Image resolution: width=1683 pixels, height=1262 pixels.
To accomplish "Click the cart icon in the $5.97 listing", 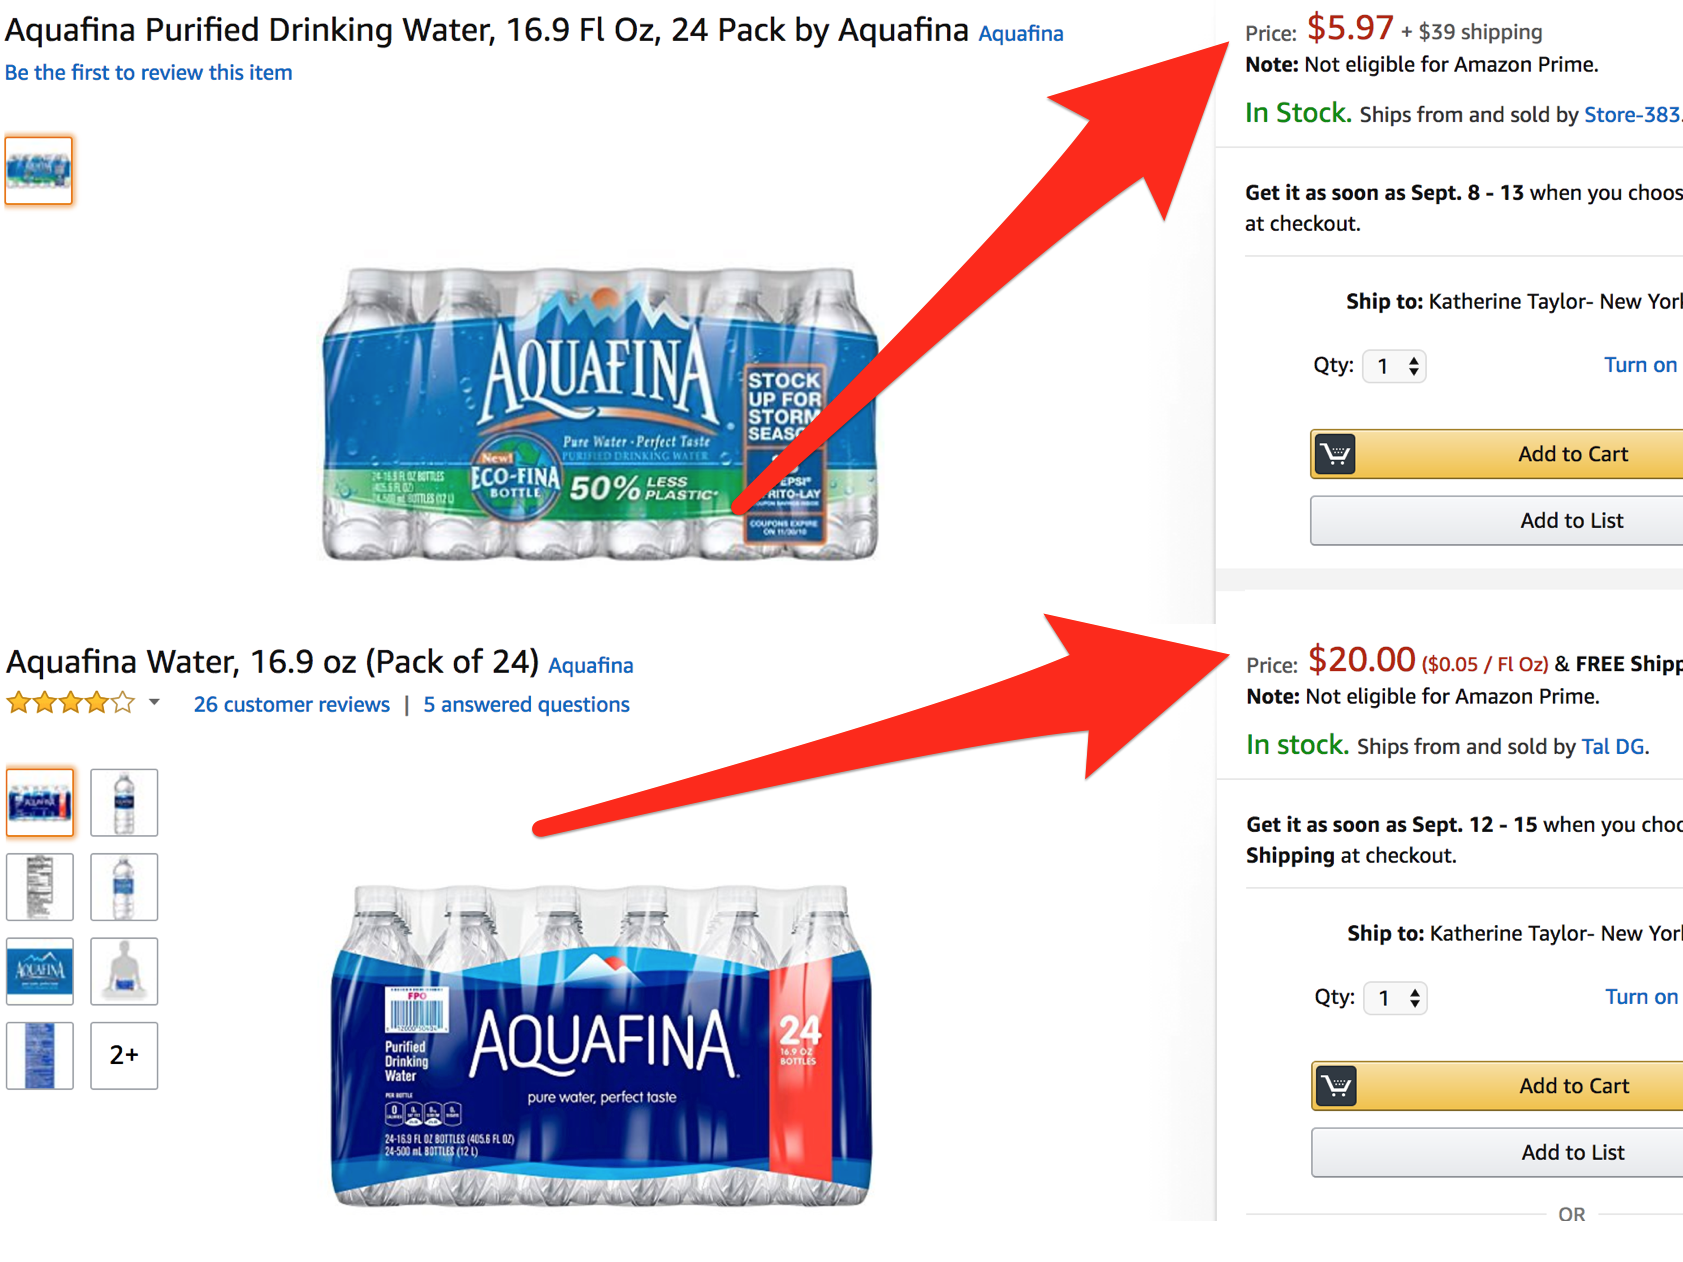I will coord(1335,454).
